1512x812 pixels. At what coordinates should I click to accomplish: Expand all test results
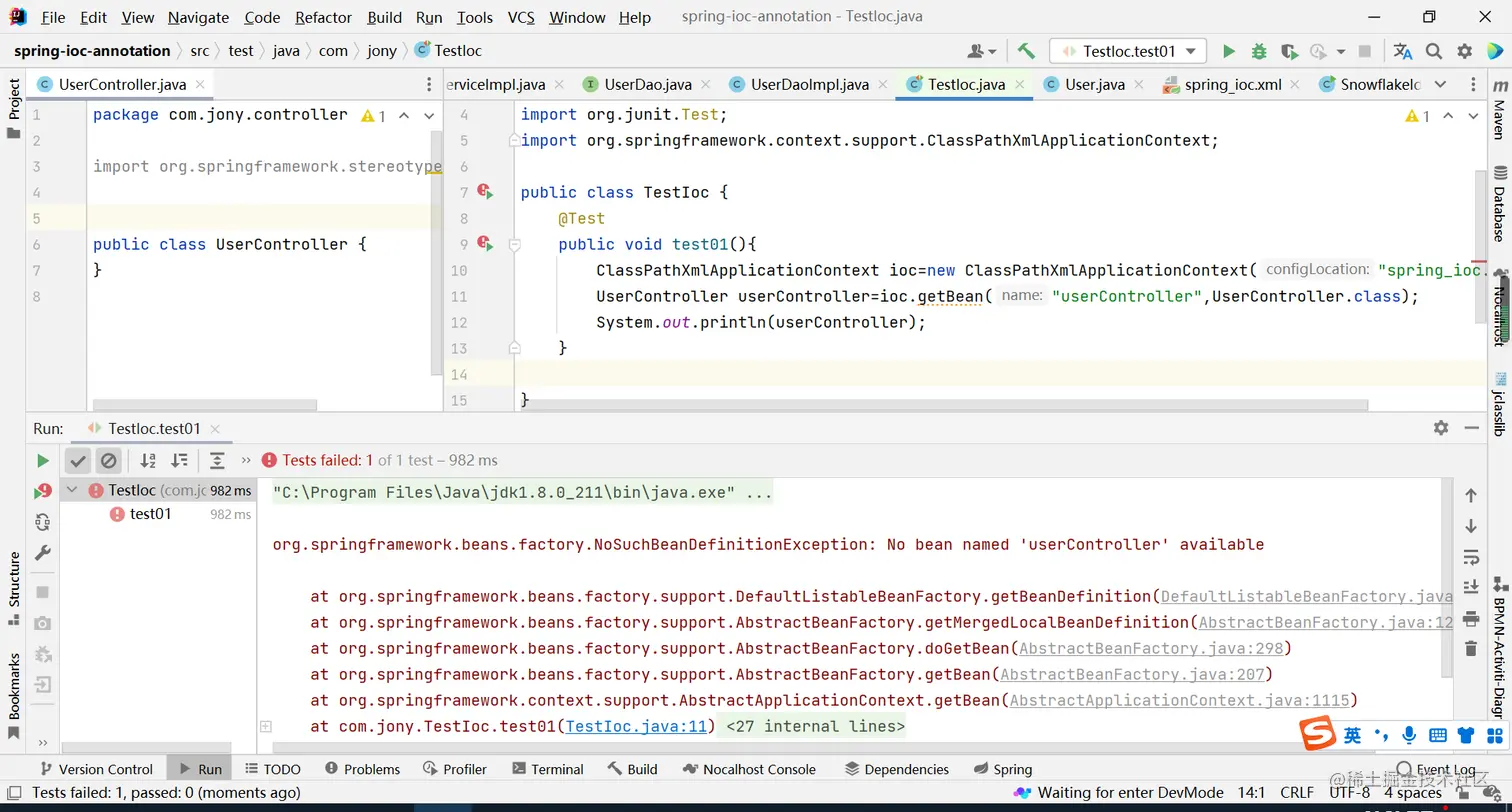click(217, 460)
